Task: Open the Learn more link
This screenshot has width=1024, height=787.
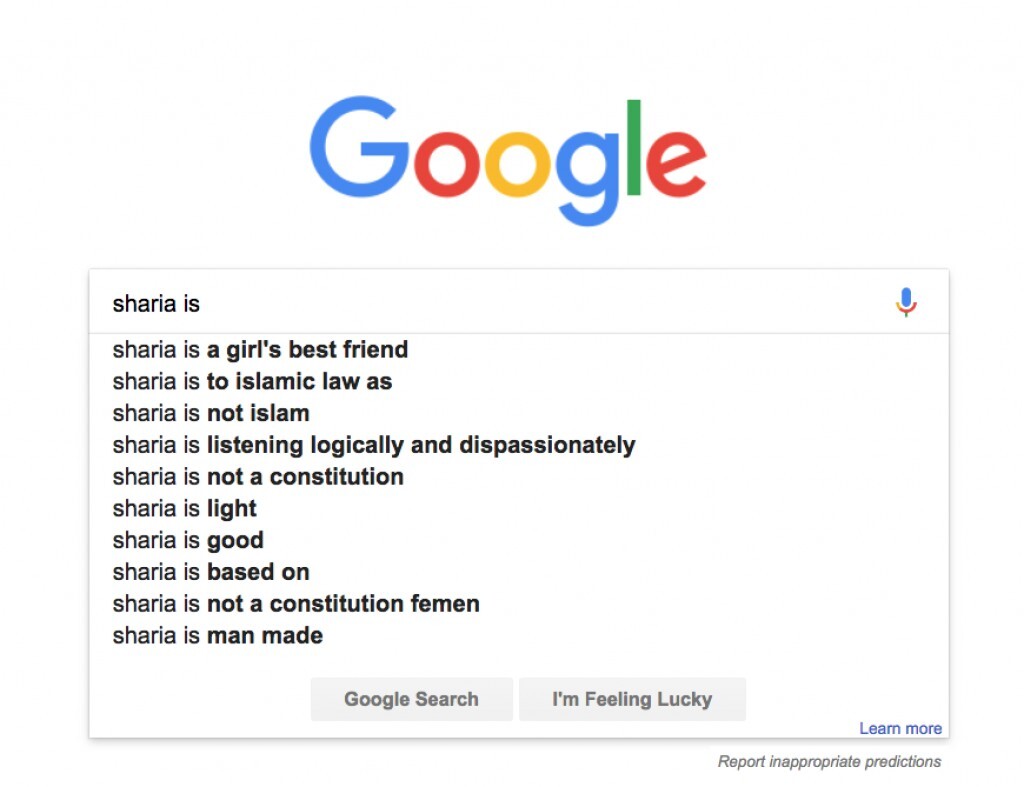Action: [x=900, y=729]
